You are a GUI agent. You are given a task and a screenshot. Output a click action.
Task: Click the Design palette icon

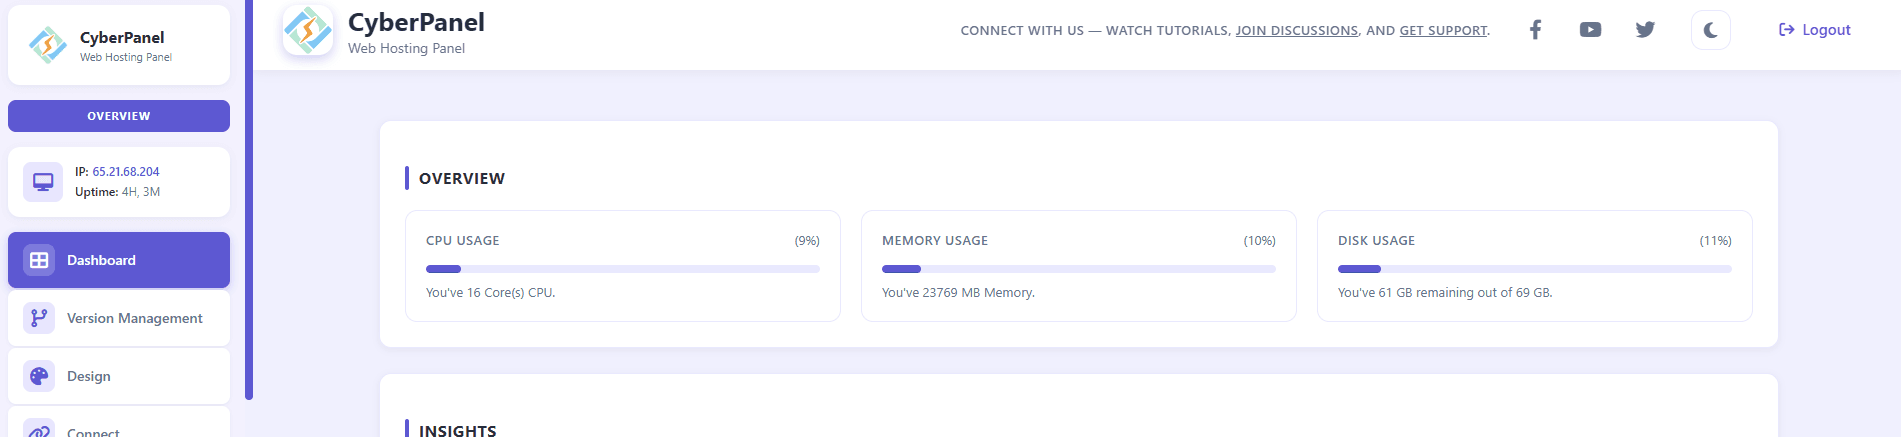(x=39, y=376)
